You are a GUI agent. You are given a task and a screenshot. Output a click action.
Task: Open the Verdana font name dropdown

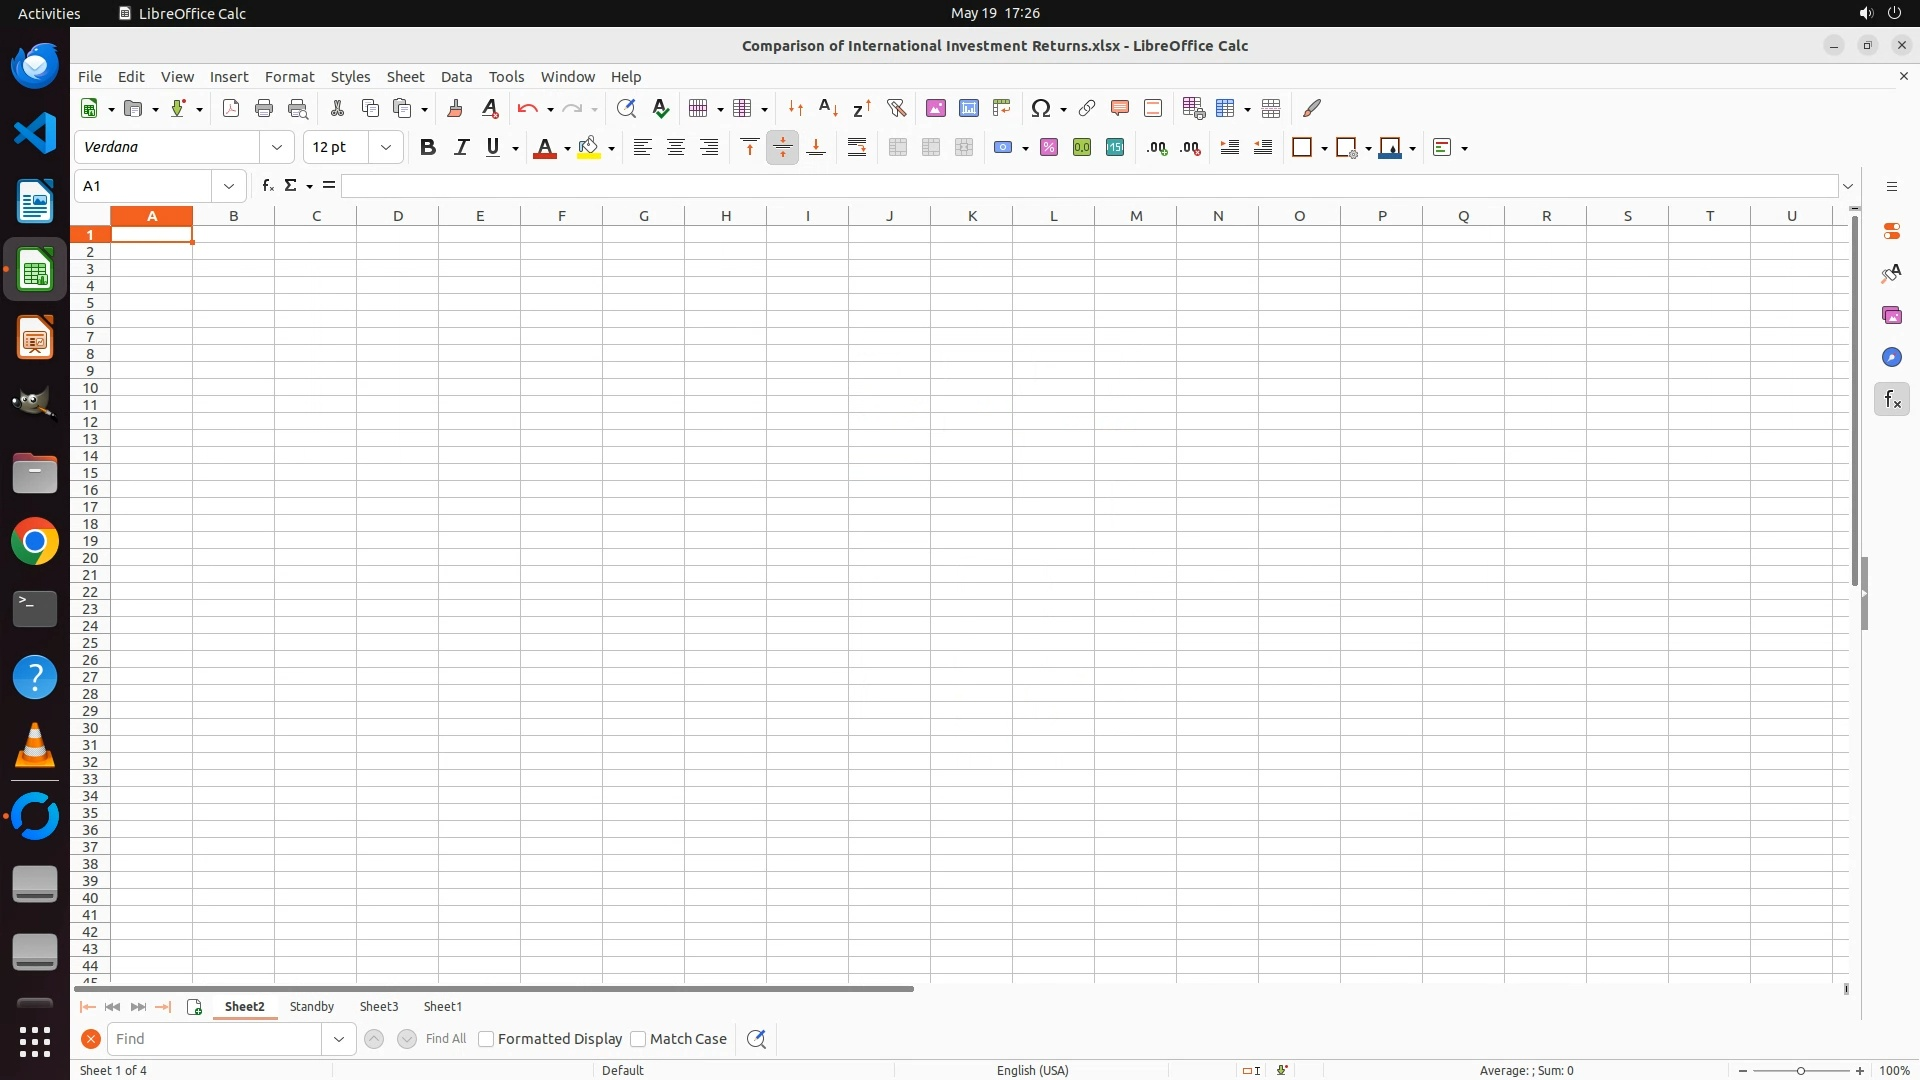(277, 148)
